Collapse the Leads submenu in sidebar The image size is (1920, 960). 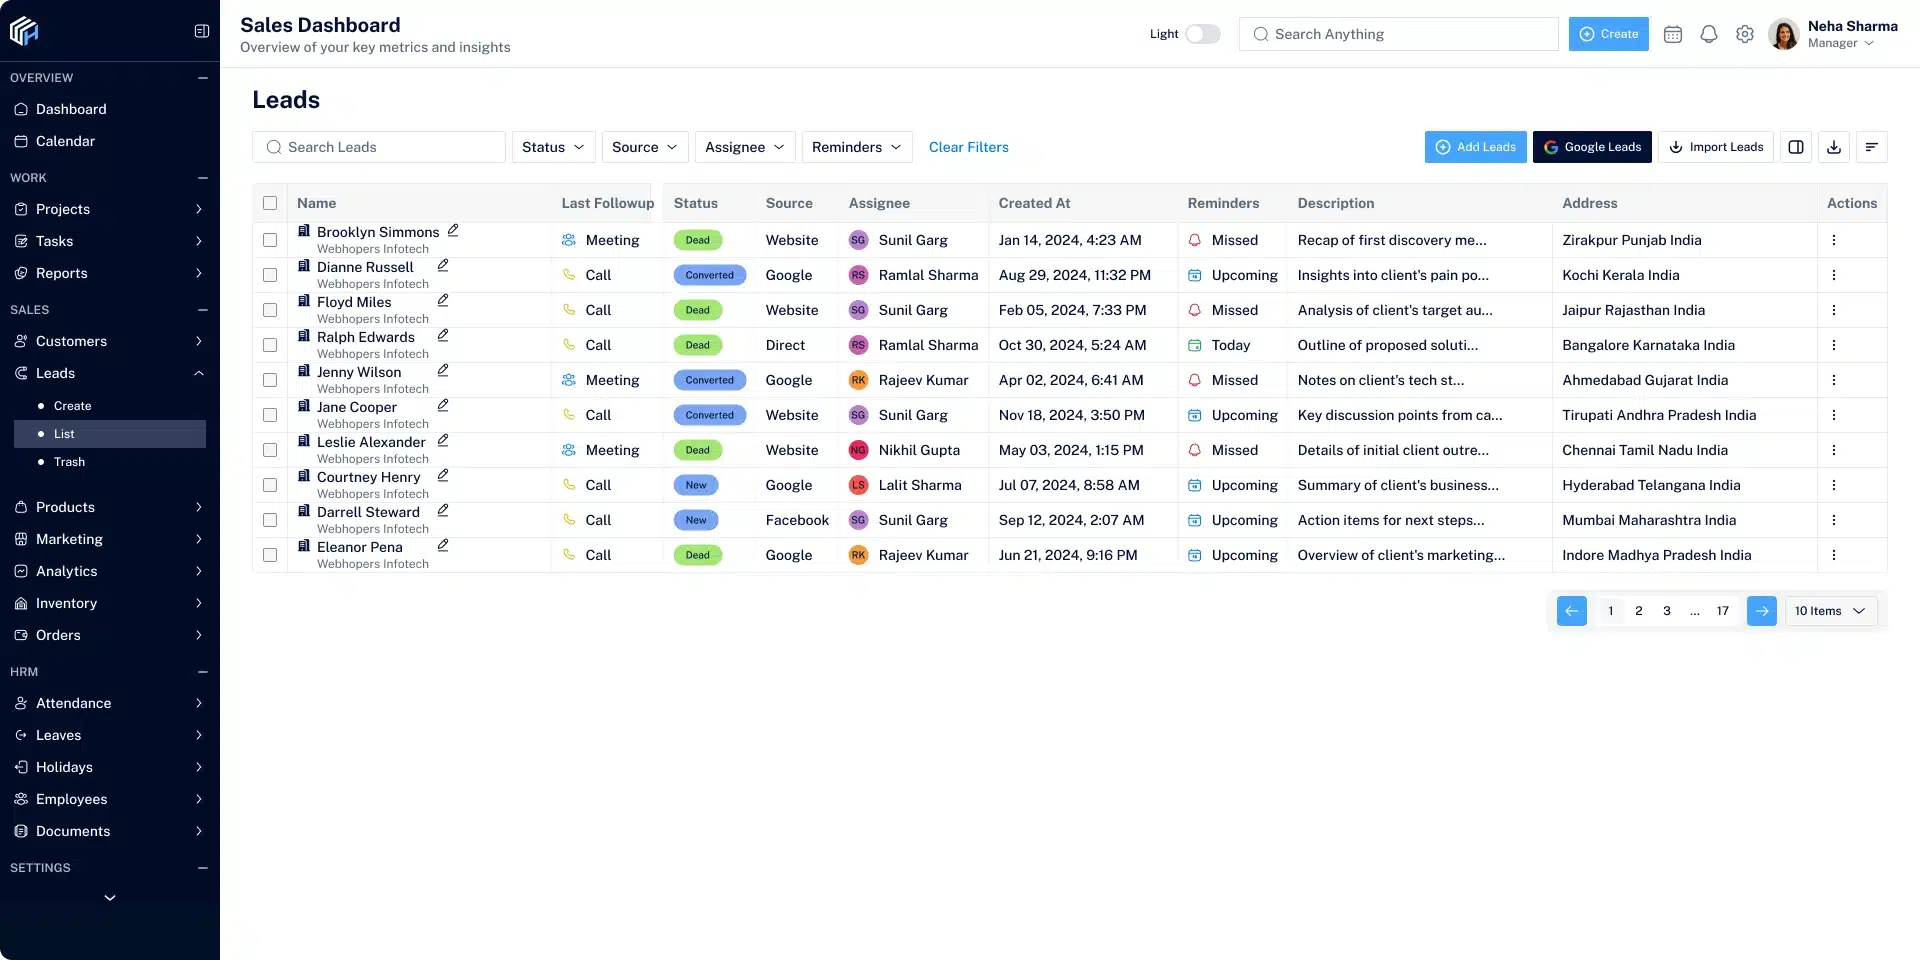click(199, 373)
